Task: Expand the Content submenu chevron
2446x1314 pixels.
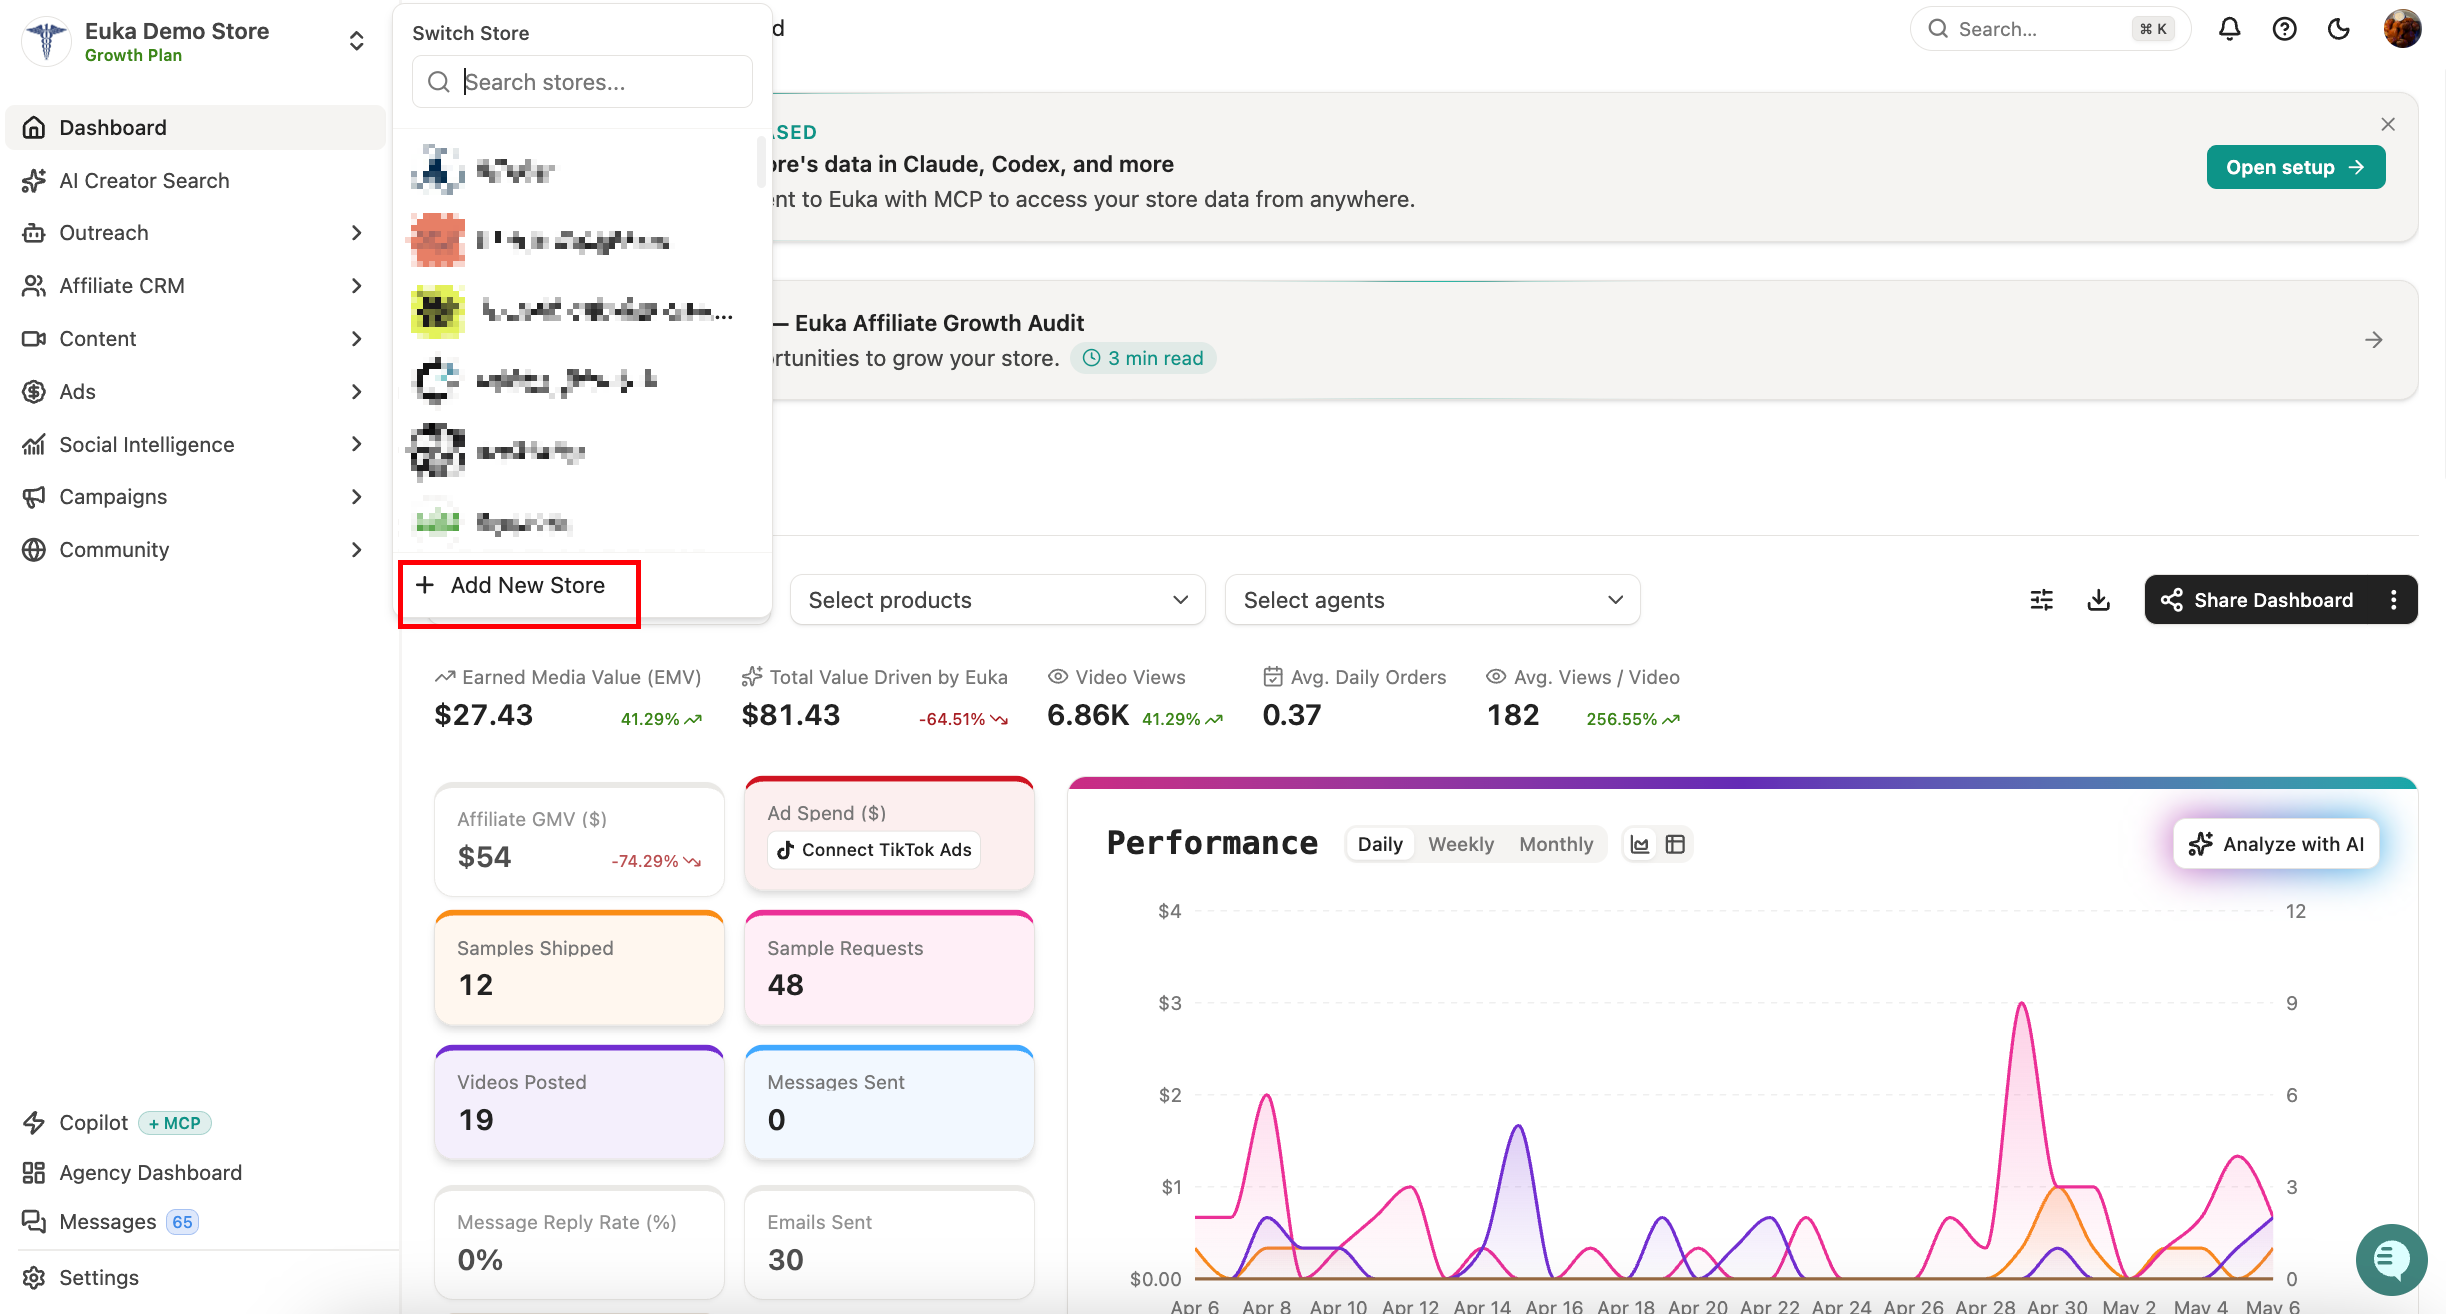Action: point(357,339)
